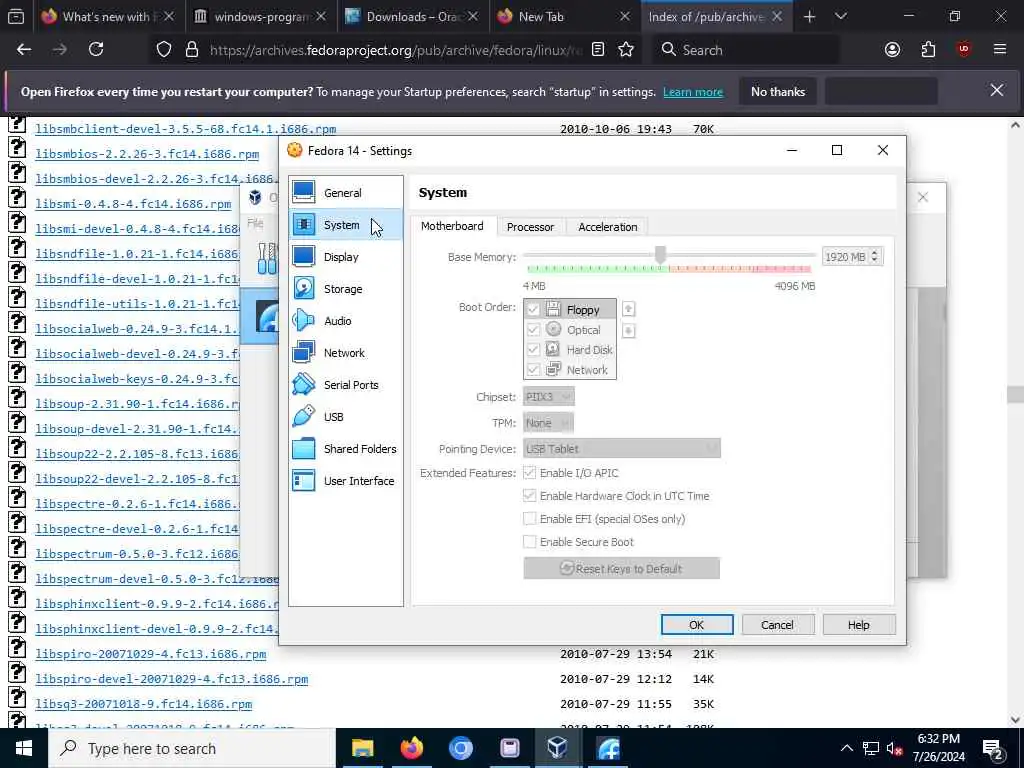Move boot item up with arrow button

tap(628, 309)
